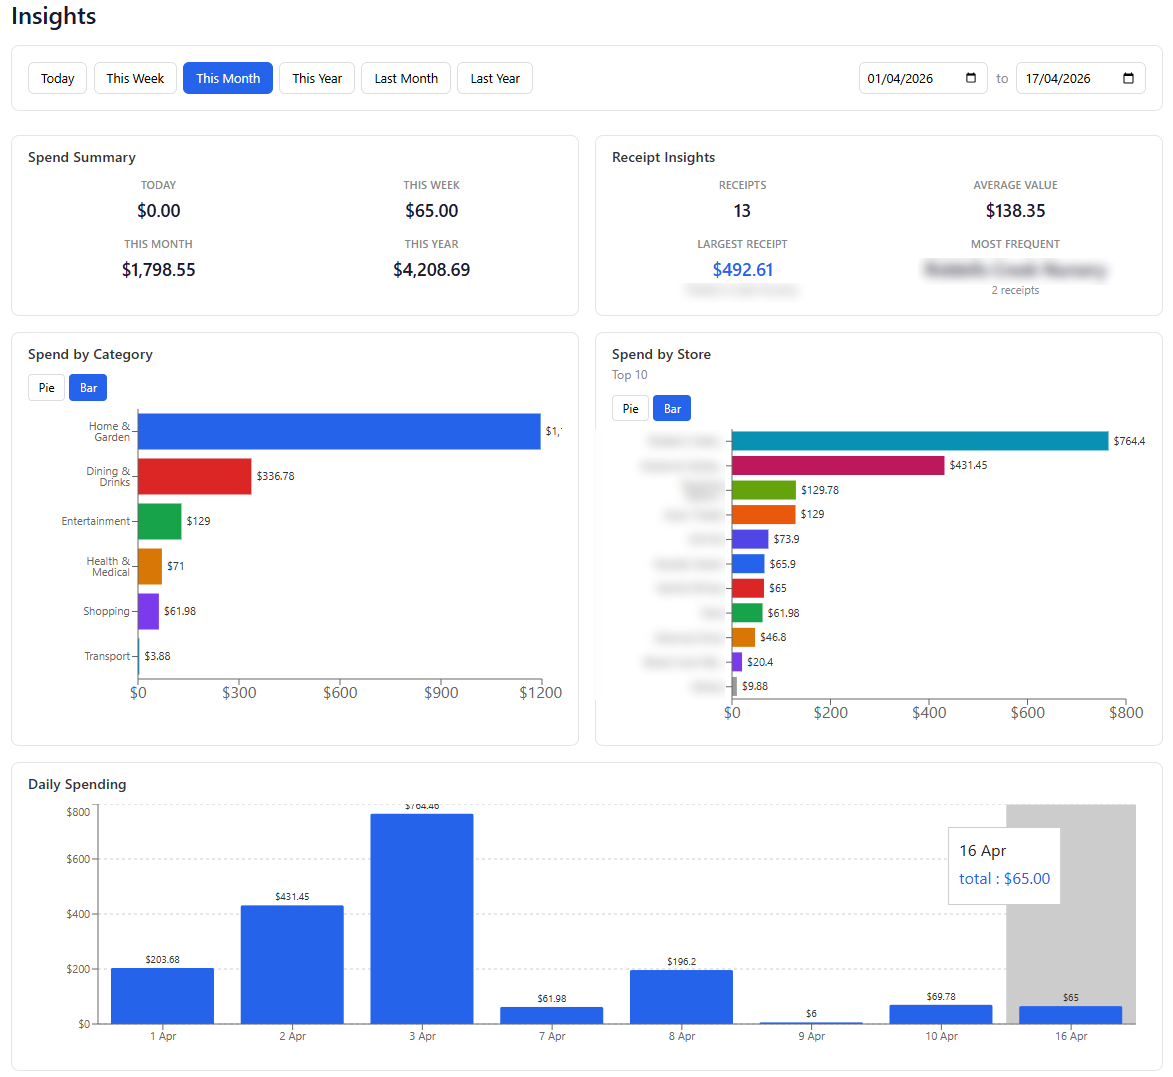Switch to This Week view
Image resolution: width=1173 pixels, height=1077 pixels.
coord(135,78)
